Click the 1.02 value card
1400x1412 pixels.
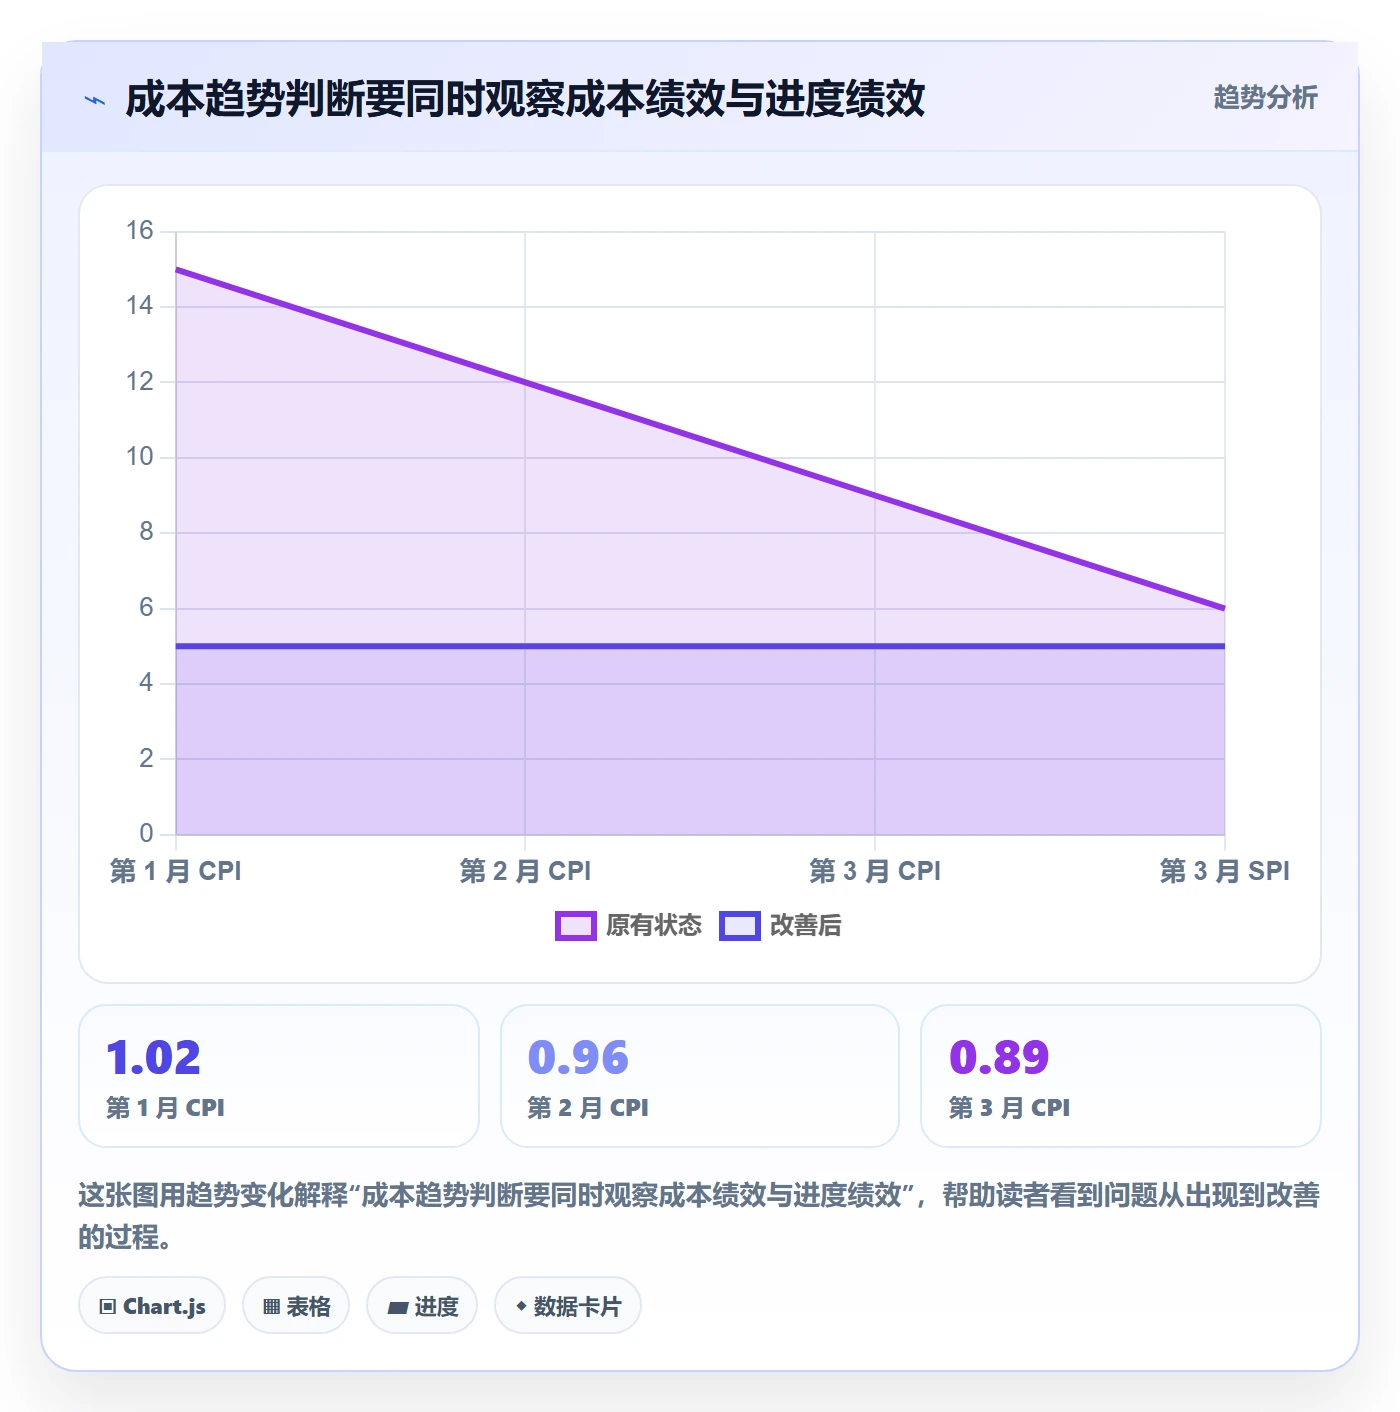pyautogui.click(x=279, y=1076)
